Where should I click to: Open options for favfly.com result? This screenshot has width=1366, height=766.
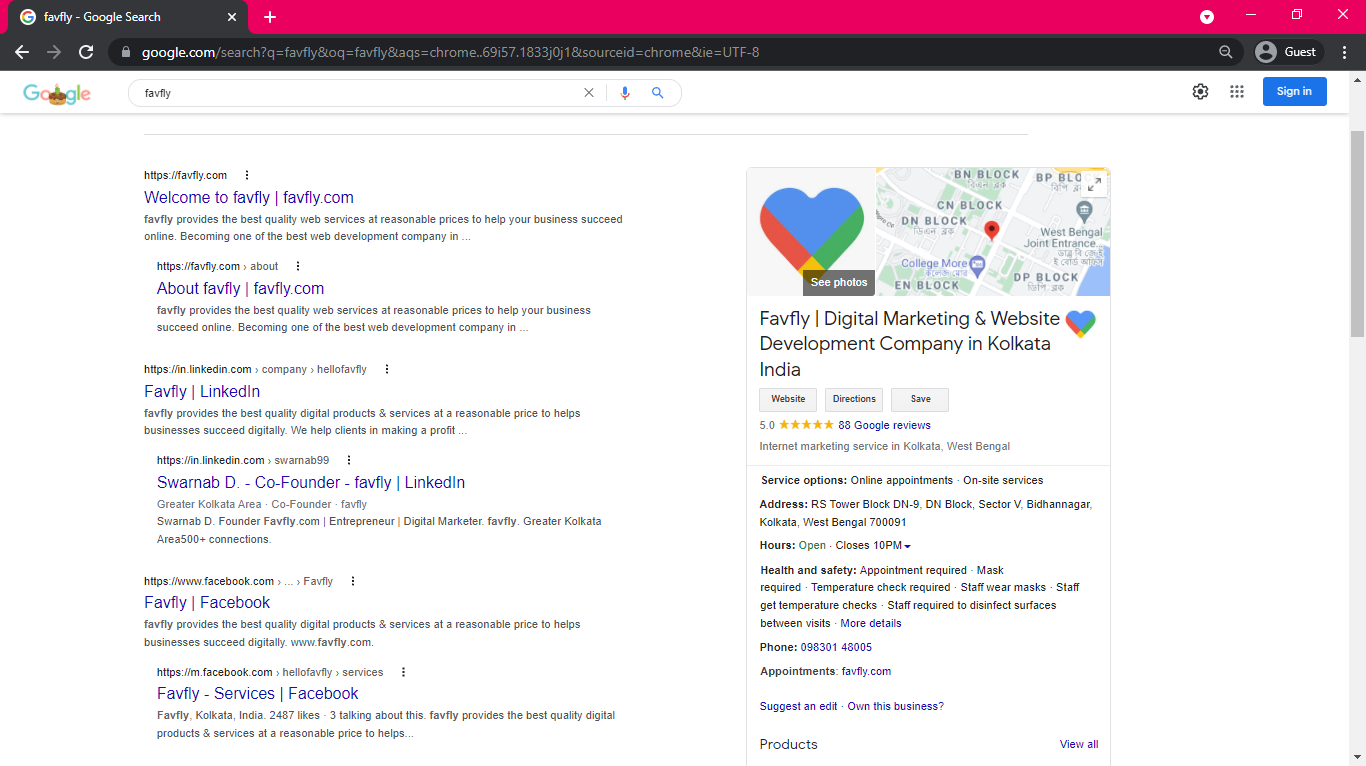pos(247,176)
